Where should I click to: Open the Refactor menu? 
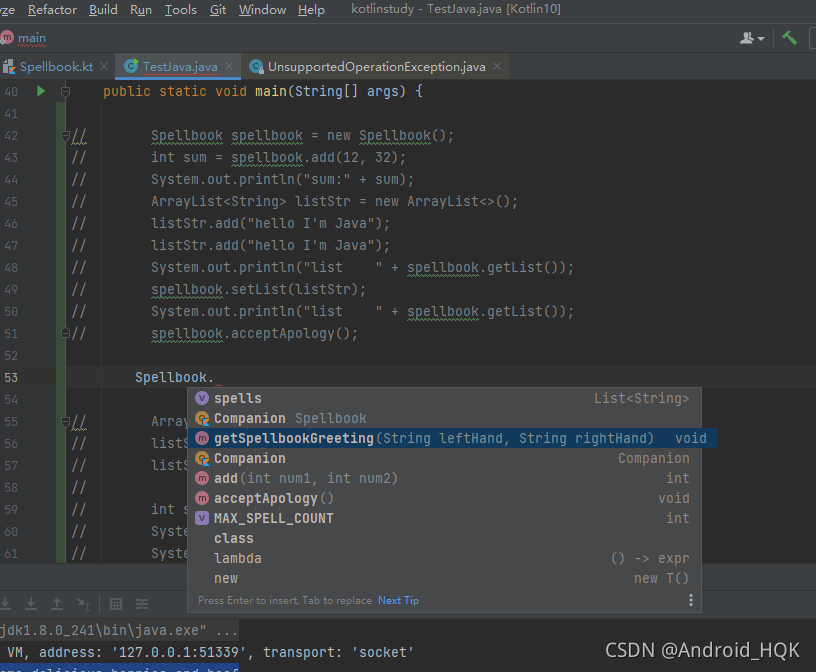[x=52, y=10]
